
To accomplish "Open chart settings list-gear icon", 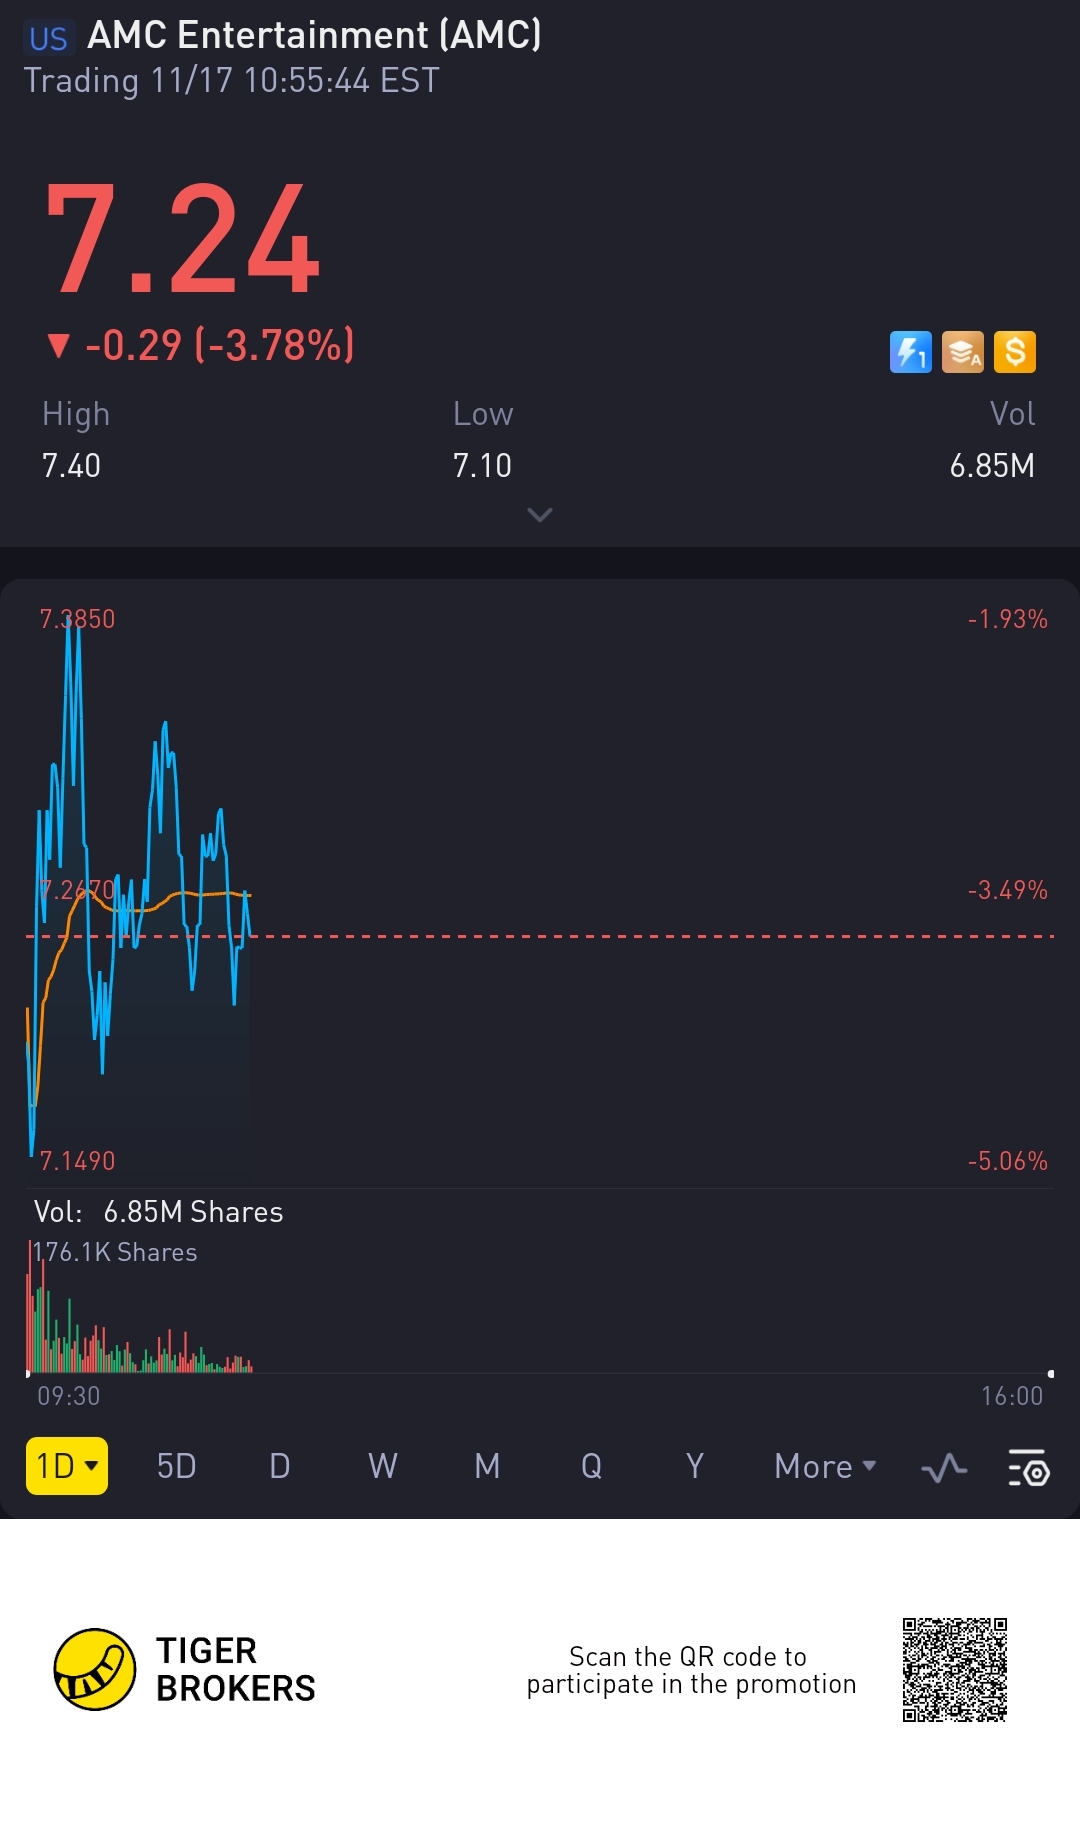I will [1027, 1468].
